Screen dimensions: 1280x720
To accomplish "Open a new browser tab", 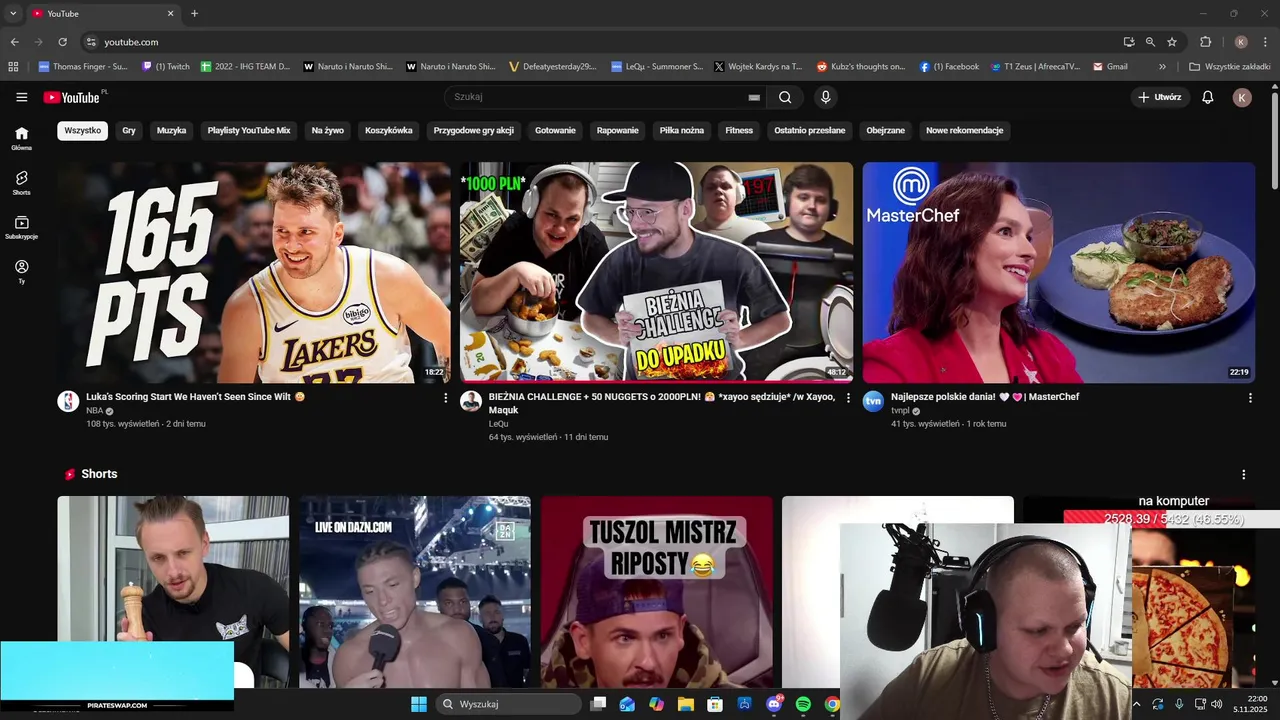I will tap(194, 13).
